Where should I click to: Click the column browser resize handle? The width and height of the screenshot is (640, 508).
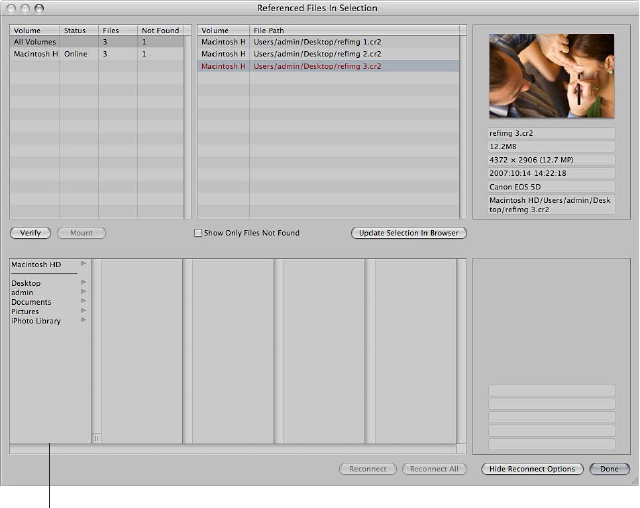point(96,439)
